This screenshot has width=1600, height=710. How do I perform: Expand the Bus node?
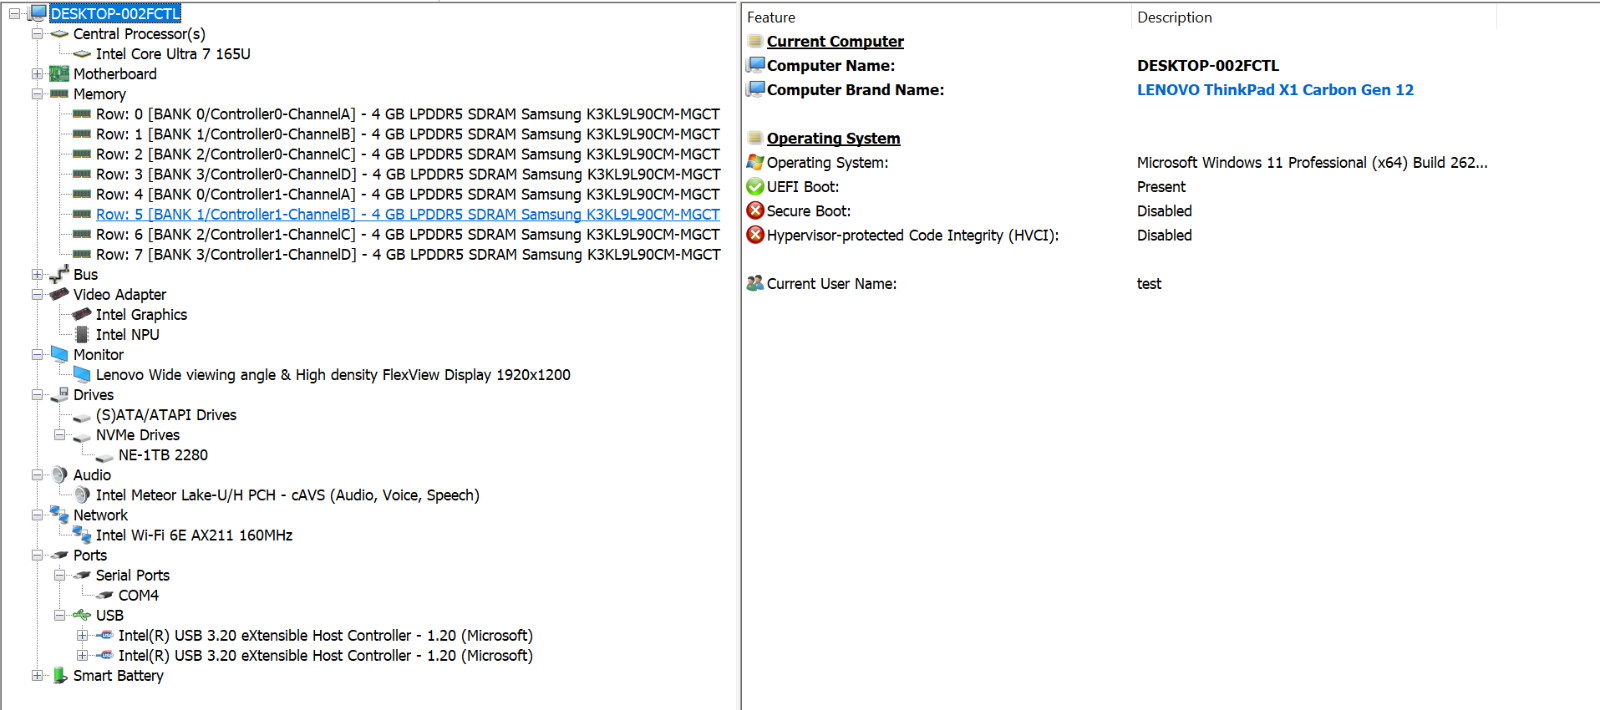pos(37,274)
